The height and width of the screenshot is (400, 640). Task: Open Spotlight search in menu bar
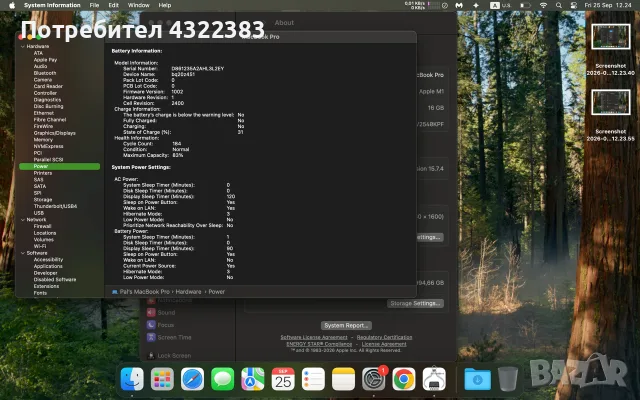coord(558,5)
